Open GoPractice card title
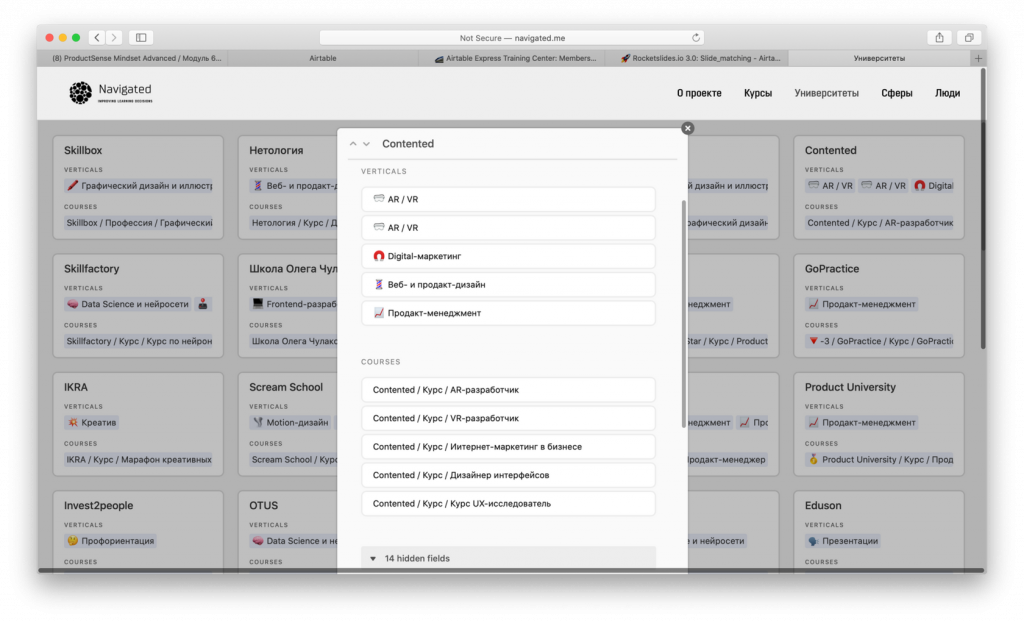 pyautogui.click(x=832, y=268)
